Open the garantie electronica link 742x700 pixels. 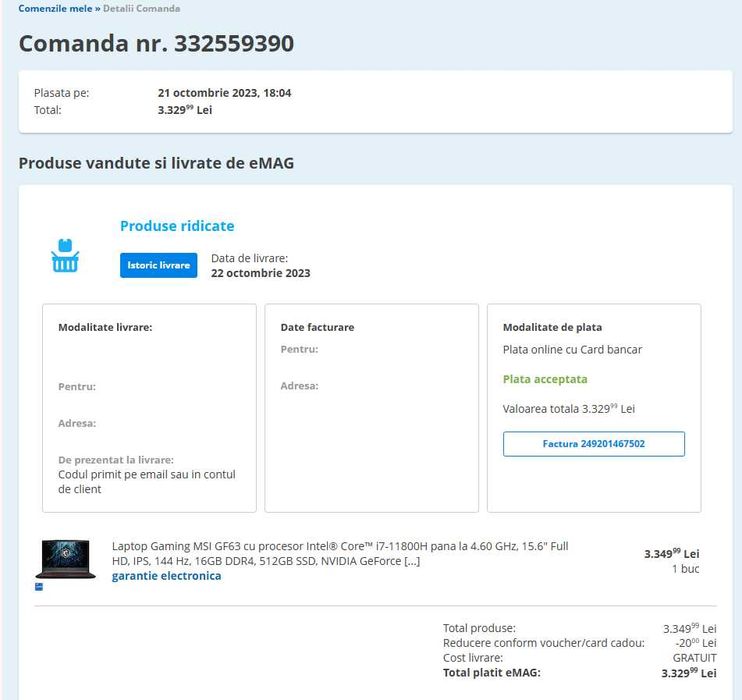tap(167, 576)
